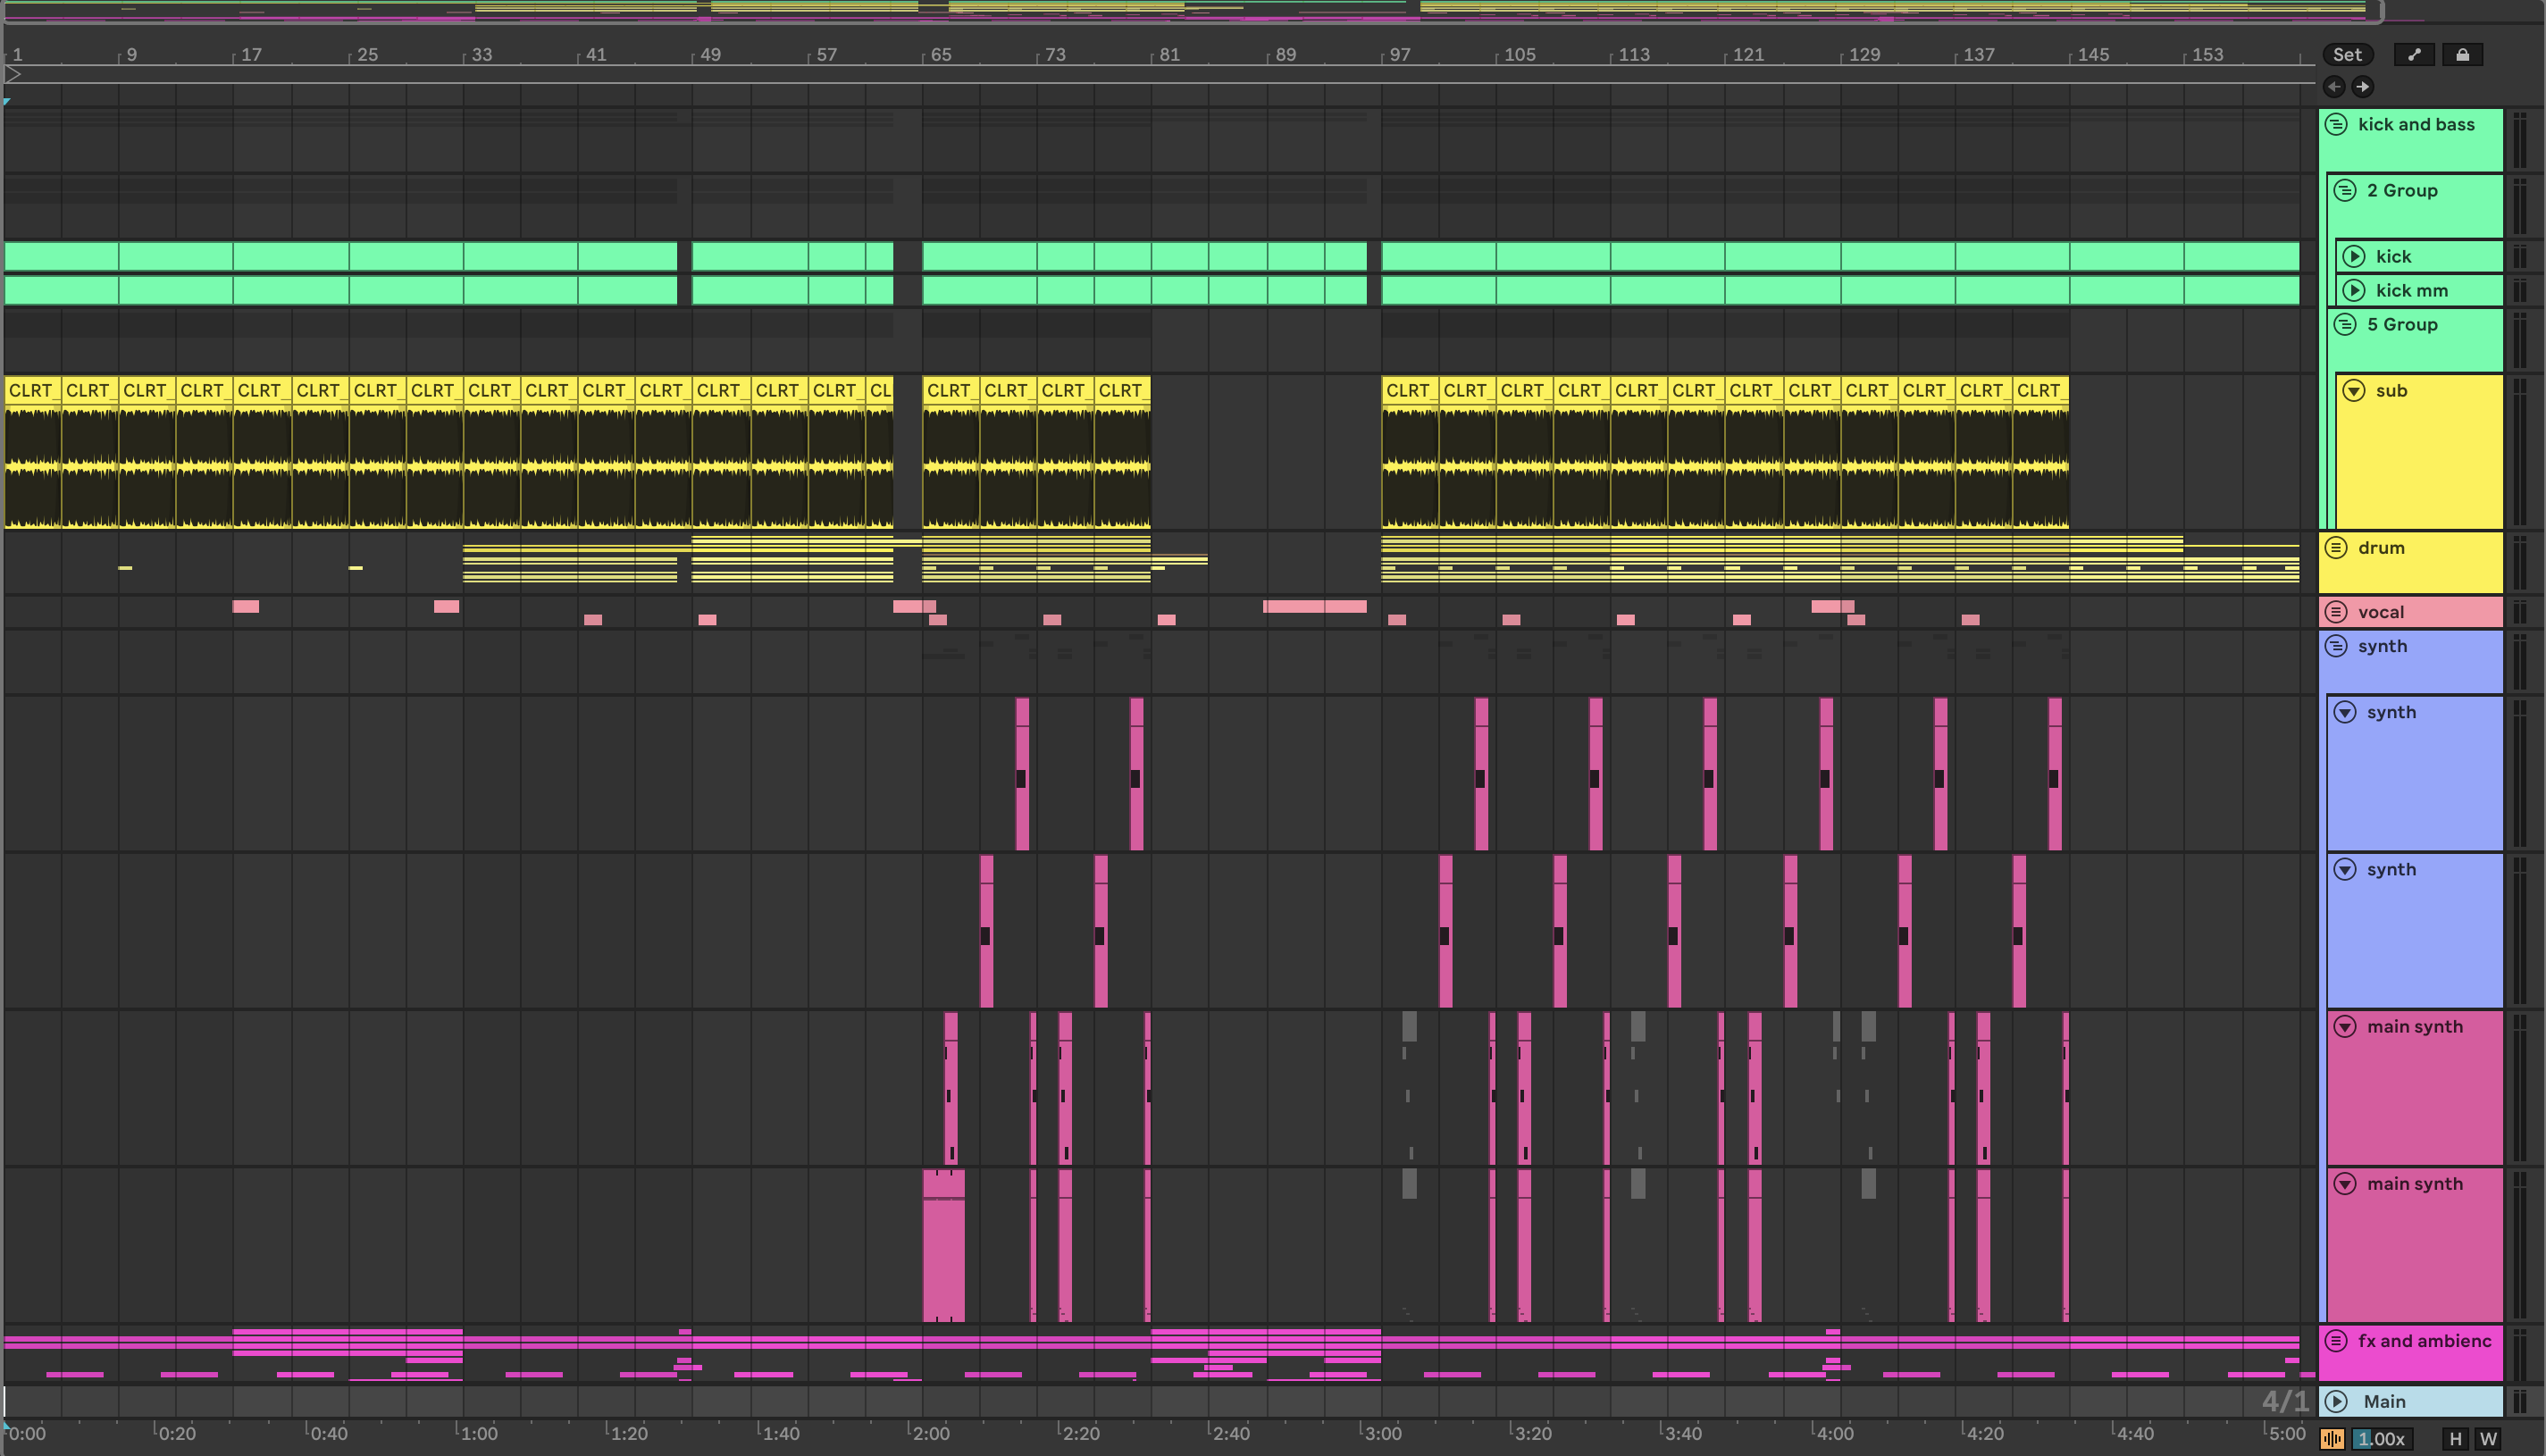The image size is (2546, 1456).
Task: Toggle the orange waveform view icon
Action: tap(2332, 1439)
